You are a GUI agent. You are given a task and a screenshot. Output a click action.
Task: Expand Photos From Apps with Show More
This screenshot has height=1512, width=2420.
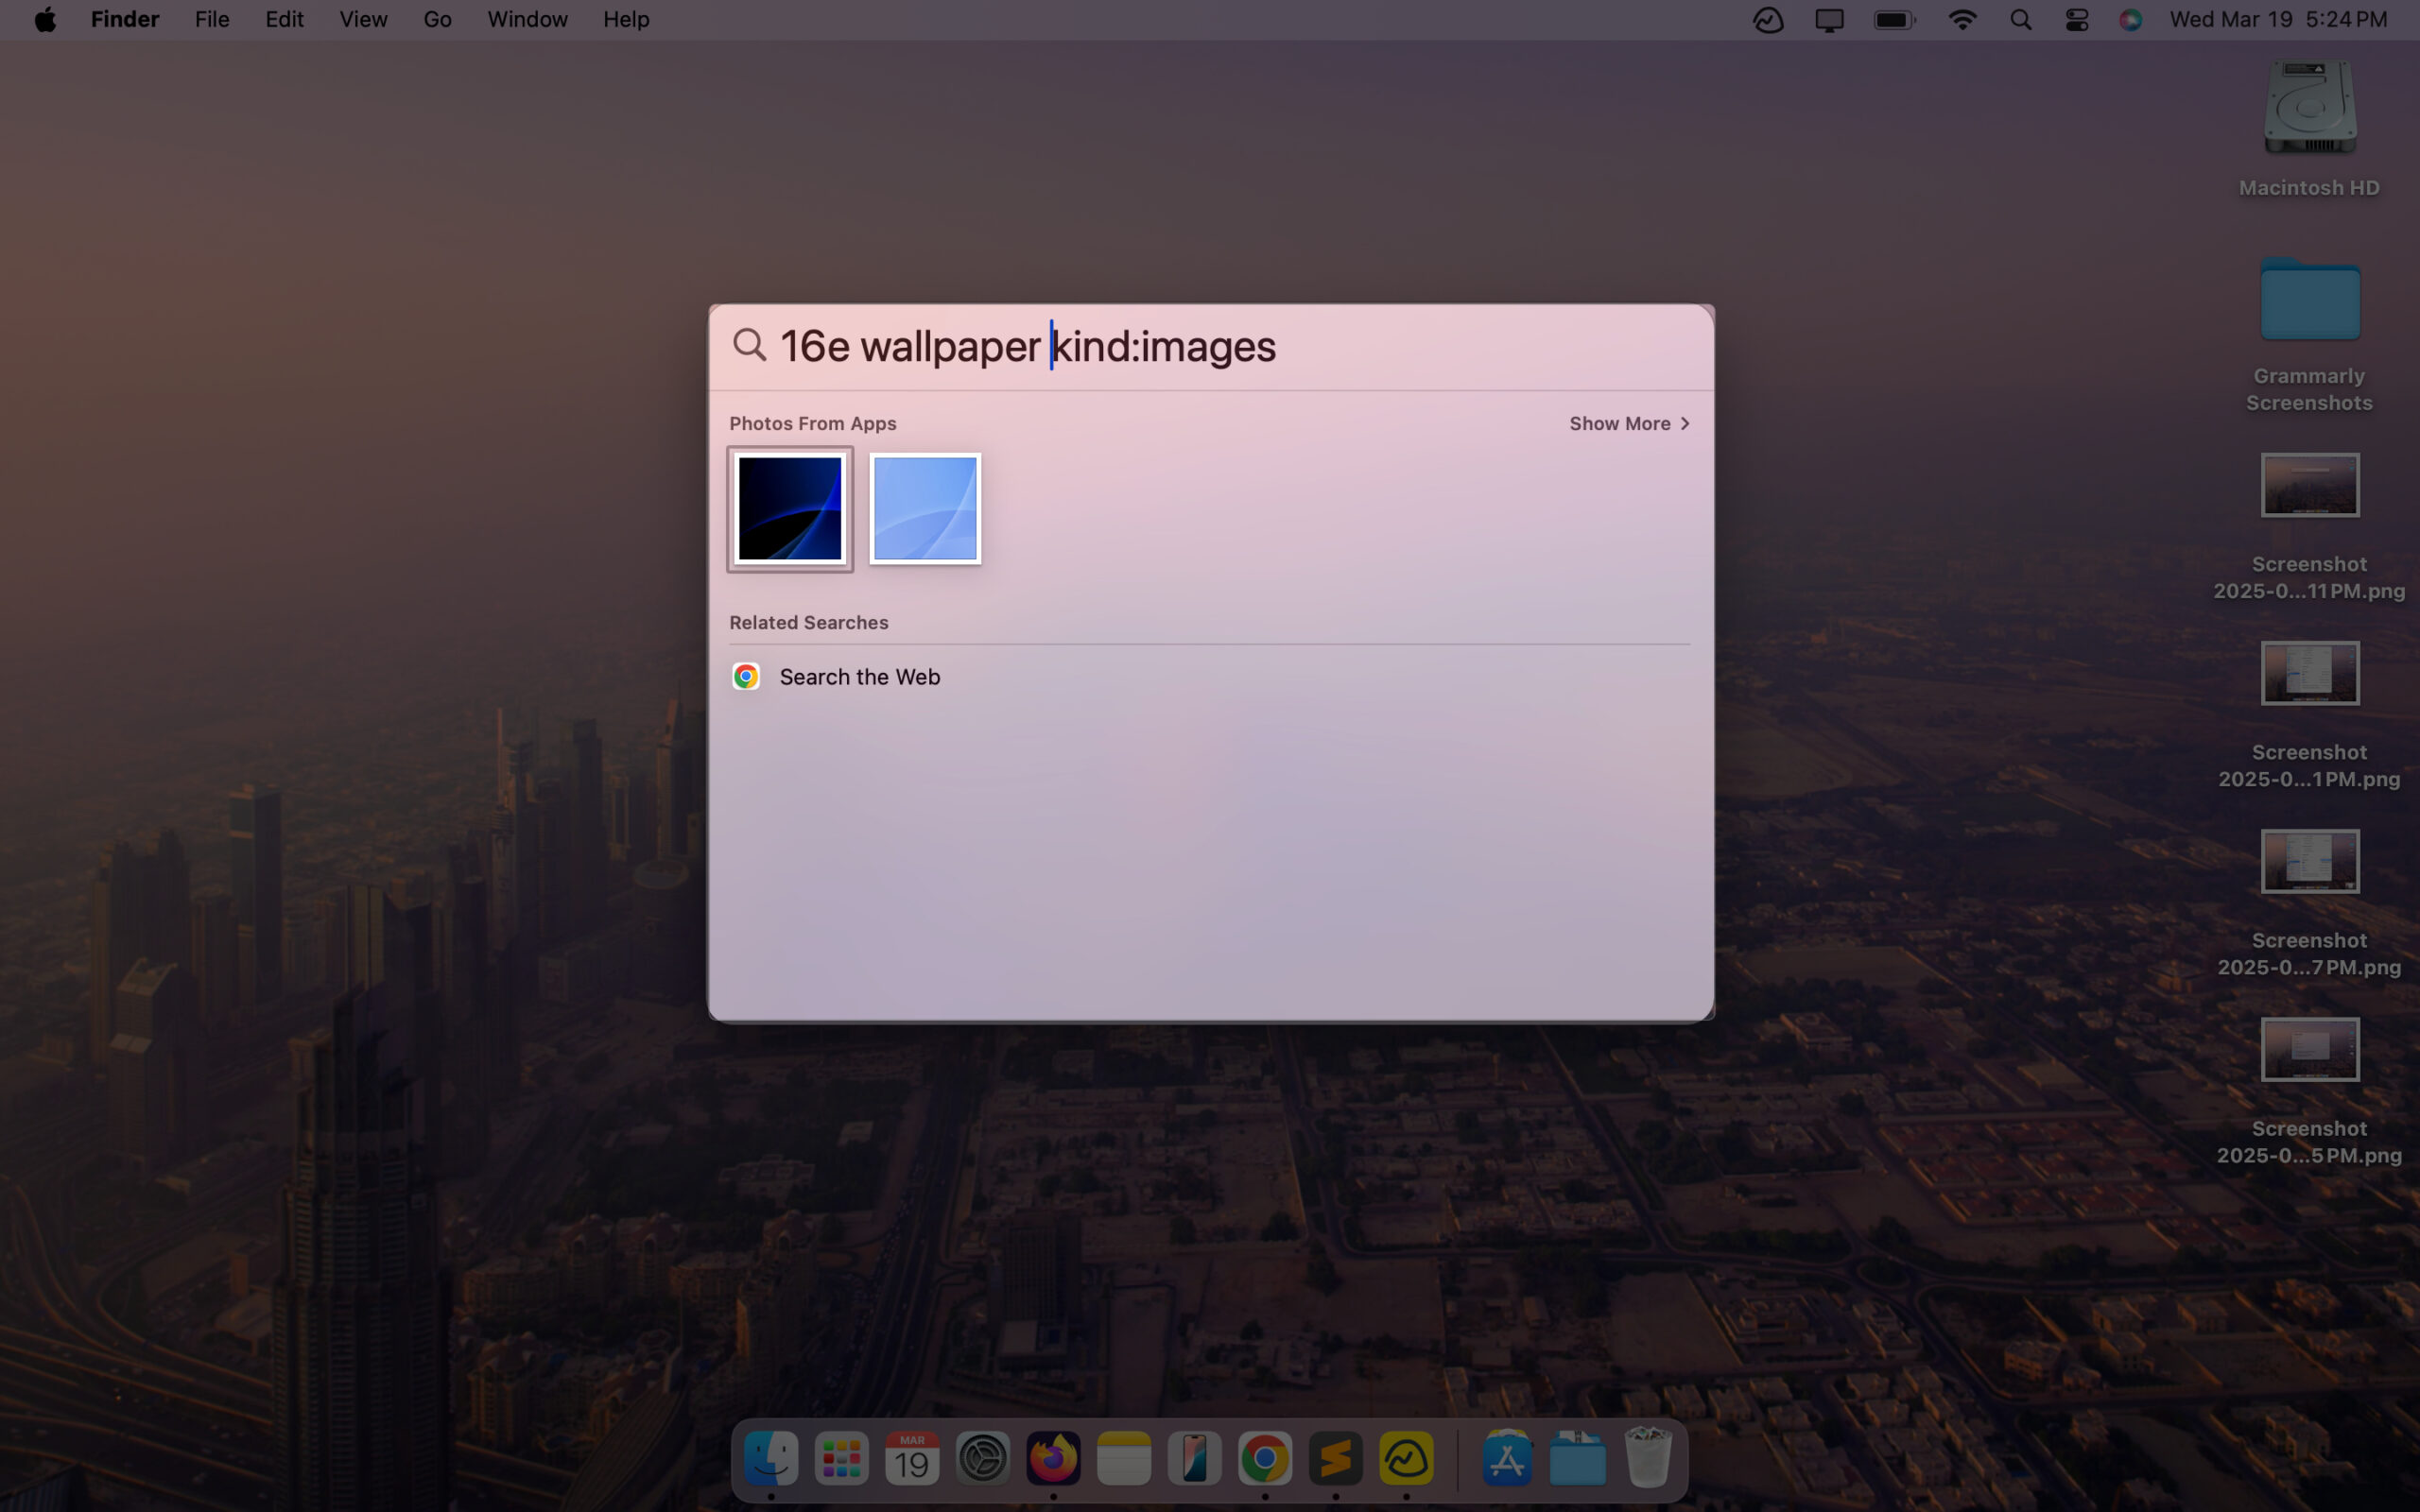[1629, 424]
